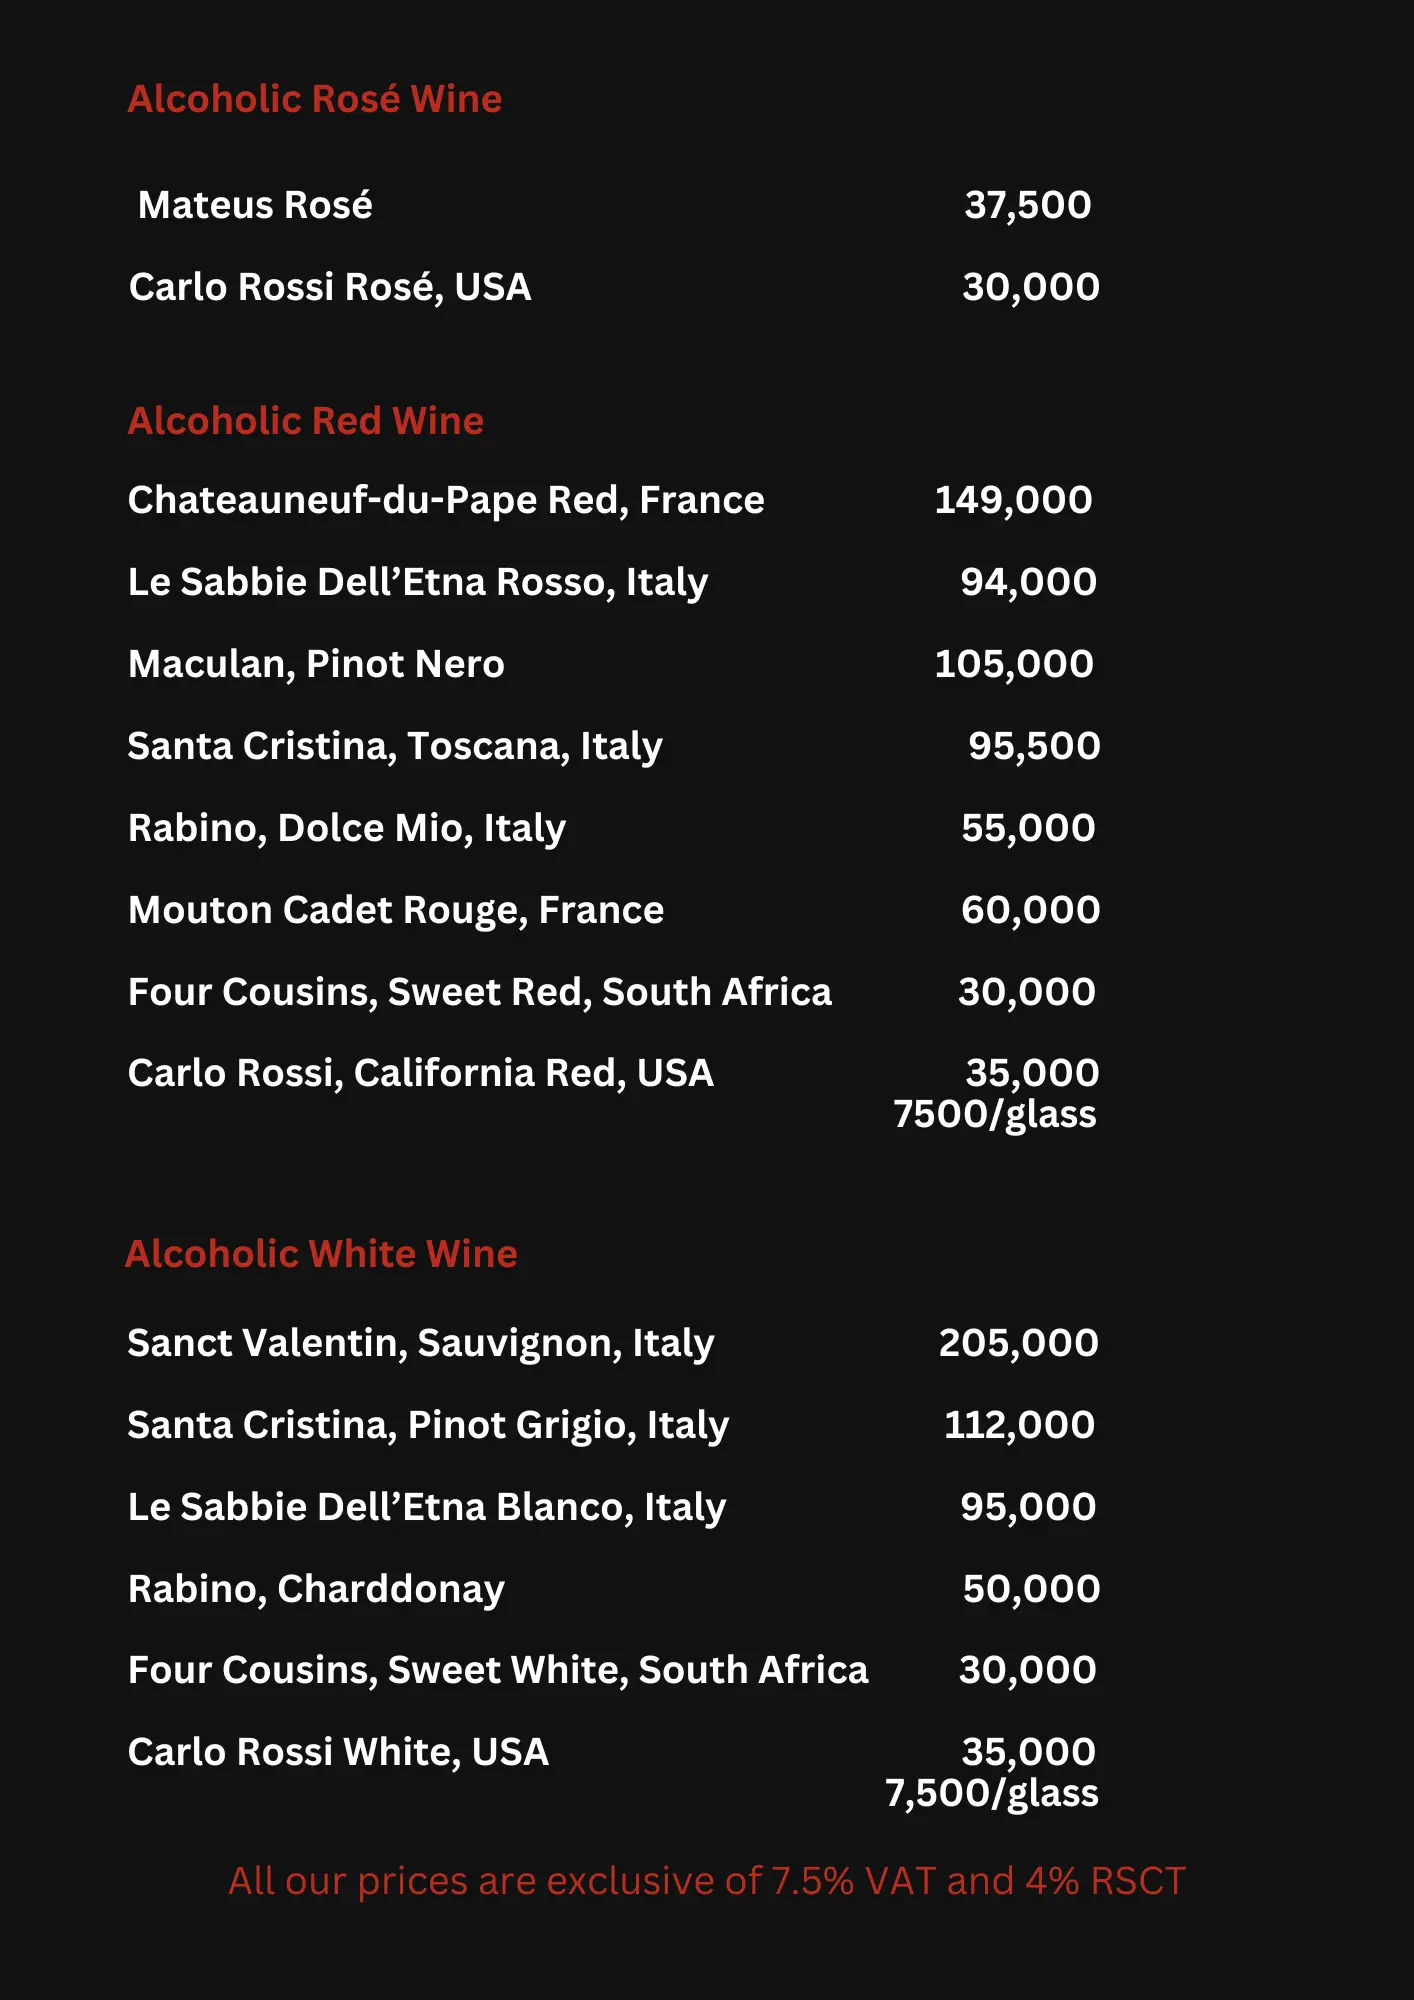This screenshot has height=2000, width=1414.
Task: Pick Santa Cristina, Toscana, Italy
Action: (395, 747)
